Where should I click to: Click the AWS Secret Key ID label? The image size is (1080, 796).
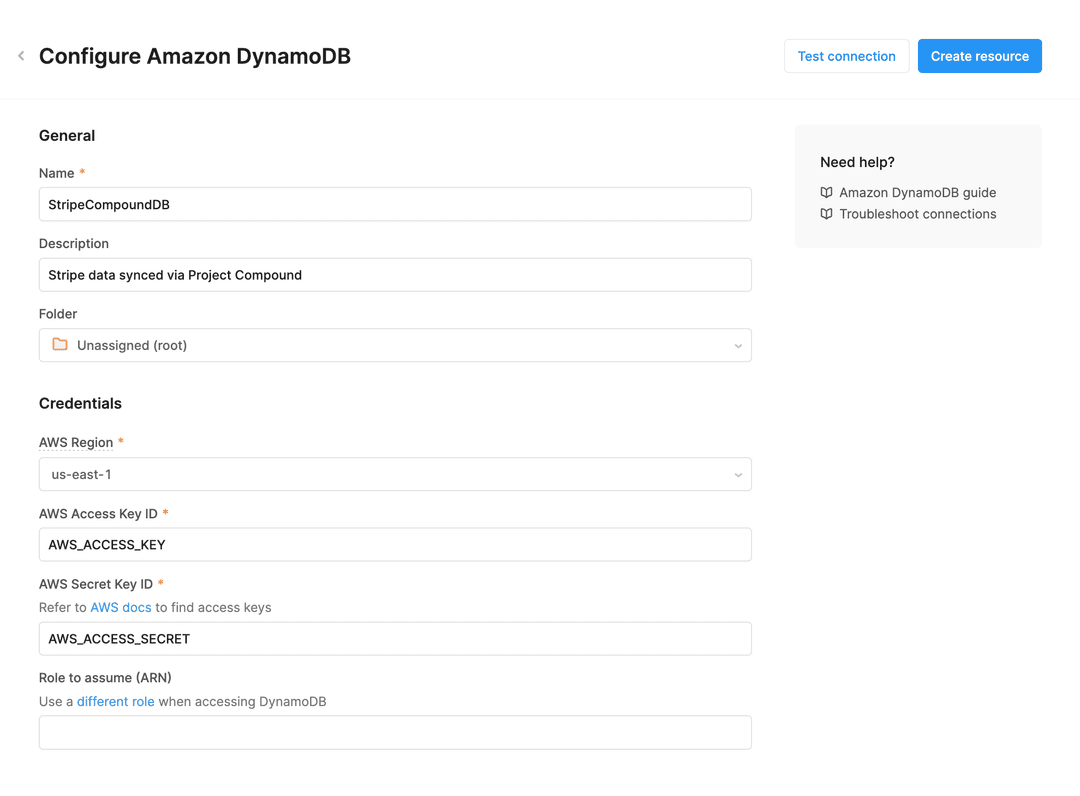pos(96,584)
